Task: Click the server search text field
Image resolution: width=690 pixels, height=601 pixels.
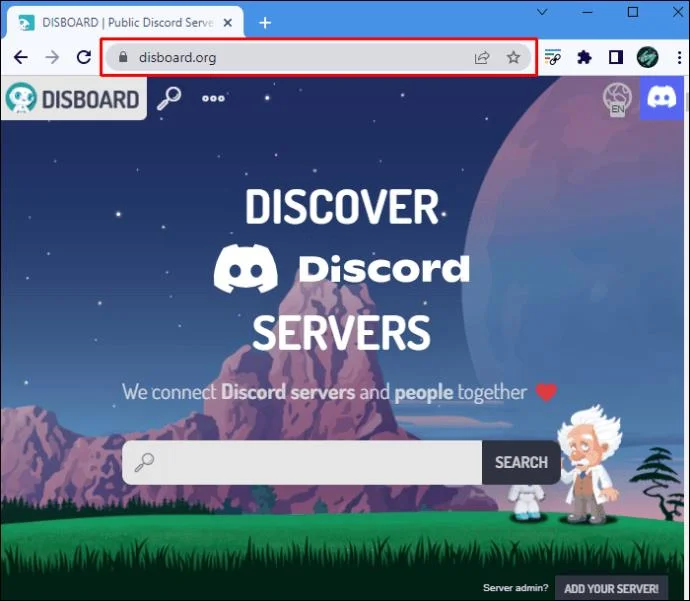Action: [302, 463]
